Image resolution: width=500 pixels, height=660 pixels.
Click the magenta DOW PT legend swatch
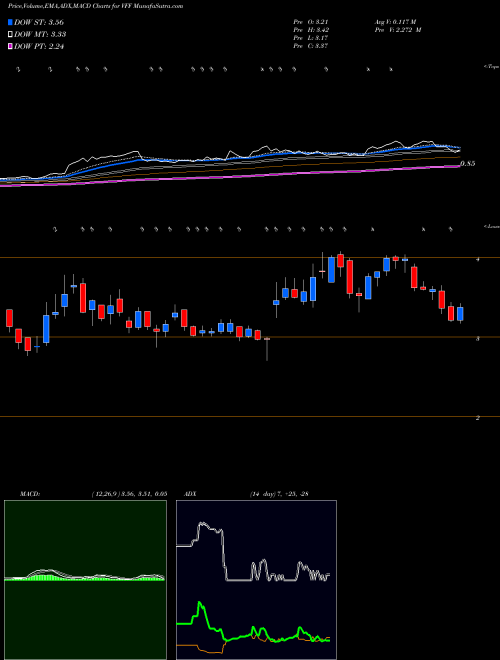pos(10,47)
